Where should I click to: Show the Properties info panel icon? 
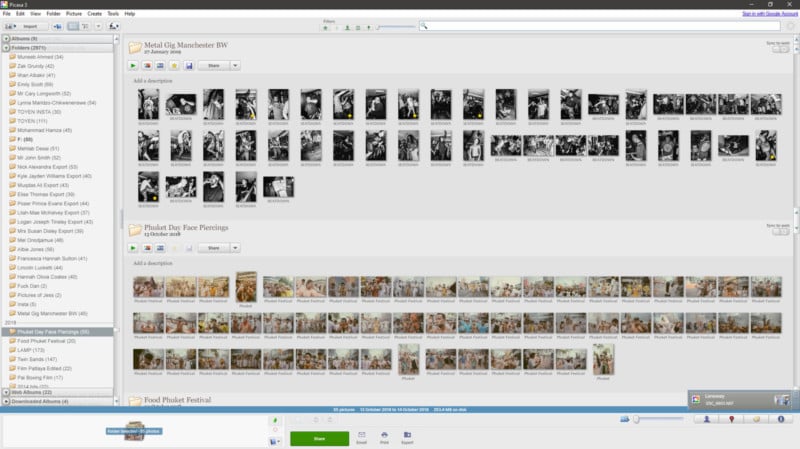tap(781, 419)
